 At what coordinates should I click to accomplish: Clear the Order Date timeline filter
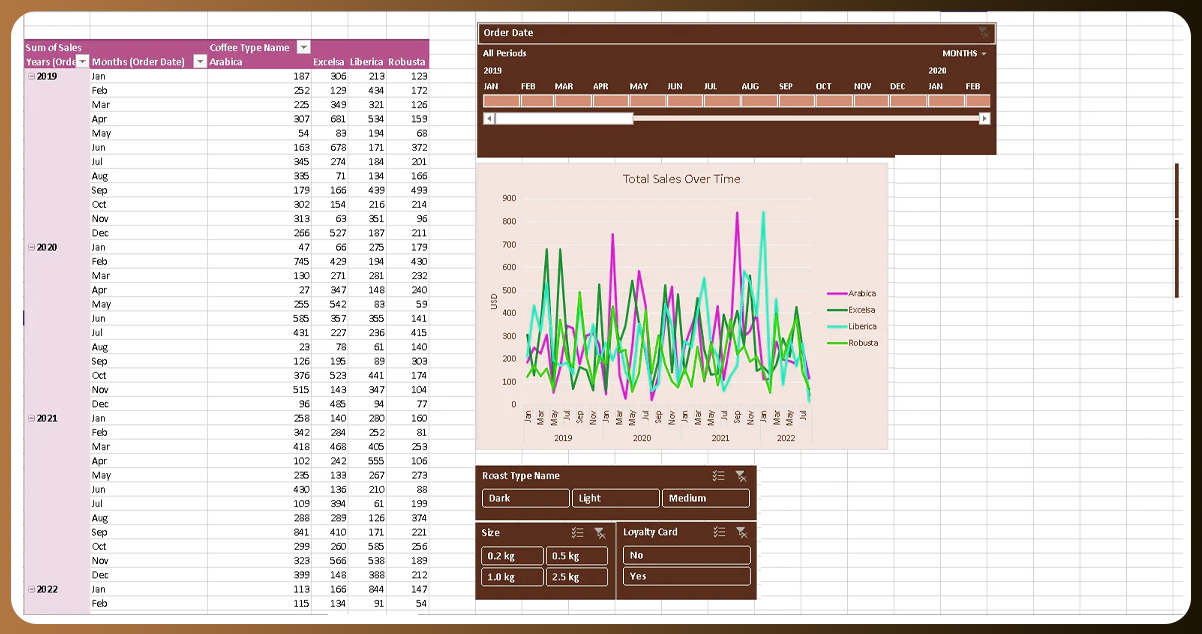(x=983, y=33)
